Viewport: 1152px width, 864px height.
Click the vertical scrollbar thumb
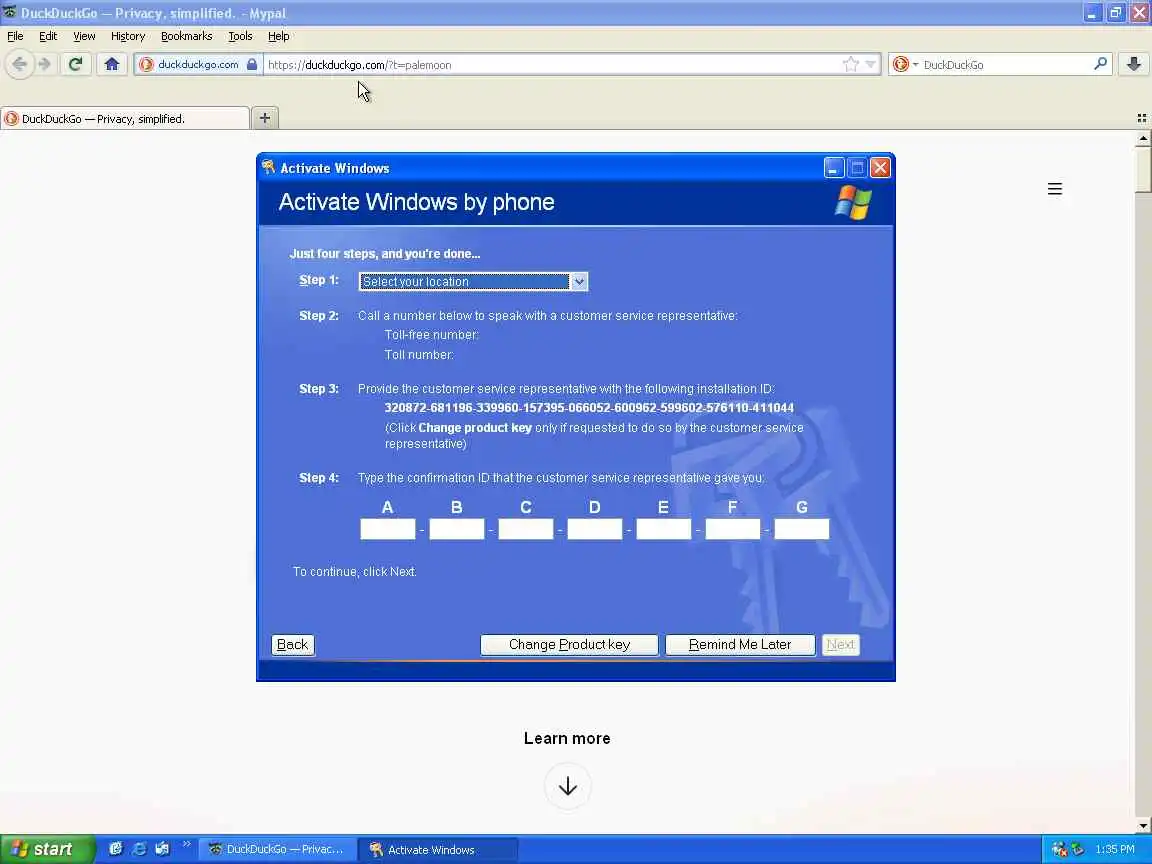[x=1143, y=169]
